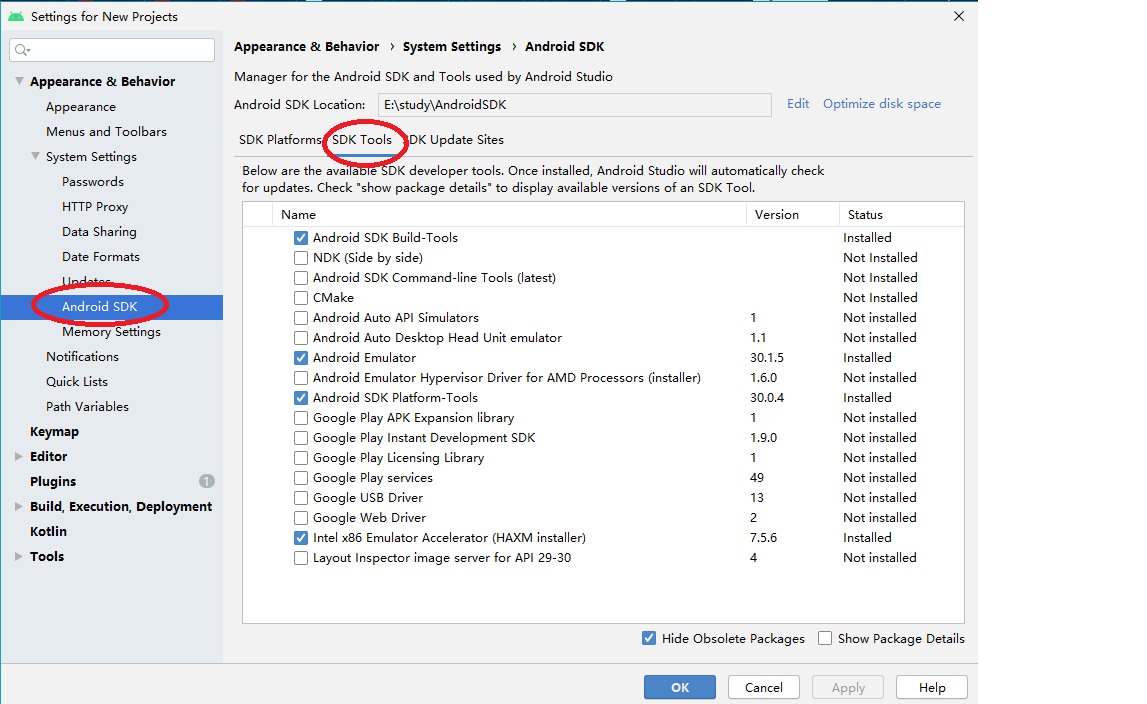Click the Cancel button
This screenshot has width=1147, height=704.
(x=764, y=687)
